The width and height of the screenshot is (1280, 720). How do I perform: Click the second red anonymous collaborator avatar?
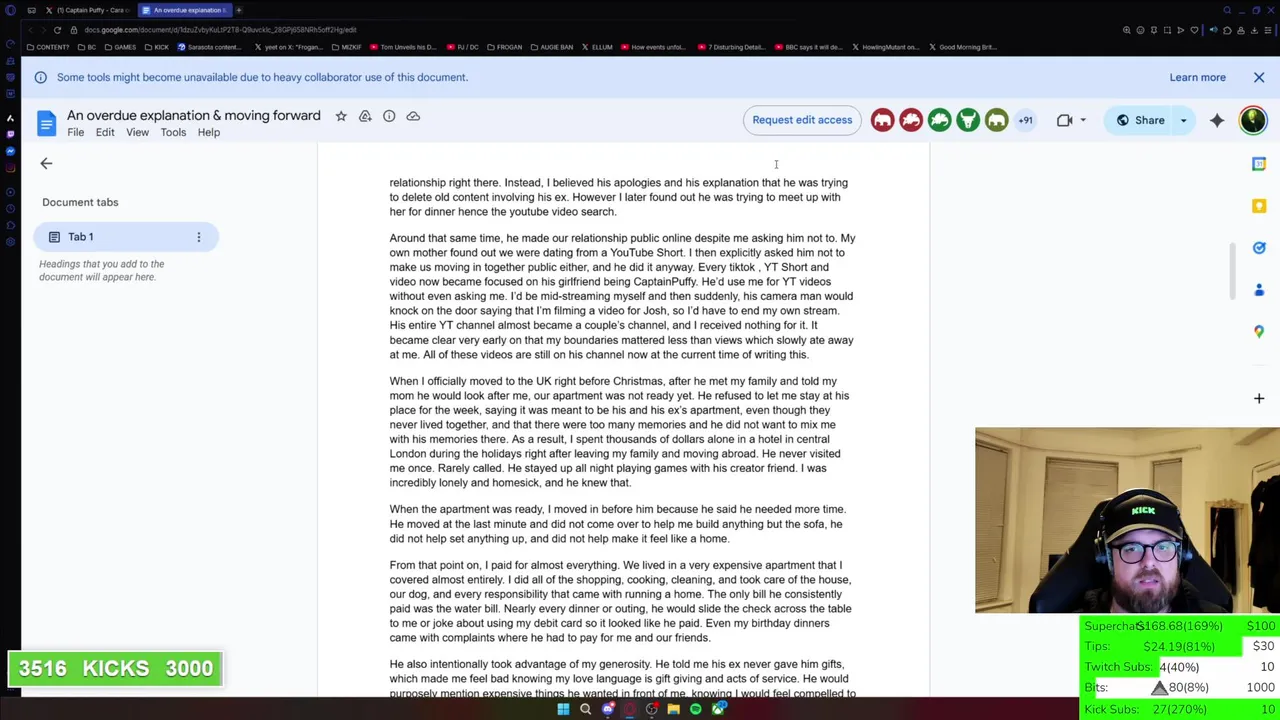pyautogui.click(x=911, y=120)
